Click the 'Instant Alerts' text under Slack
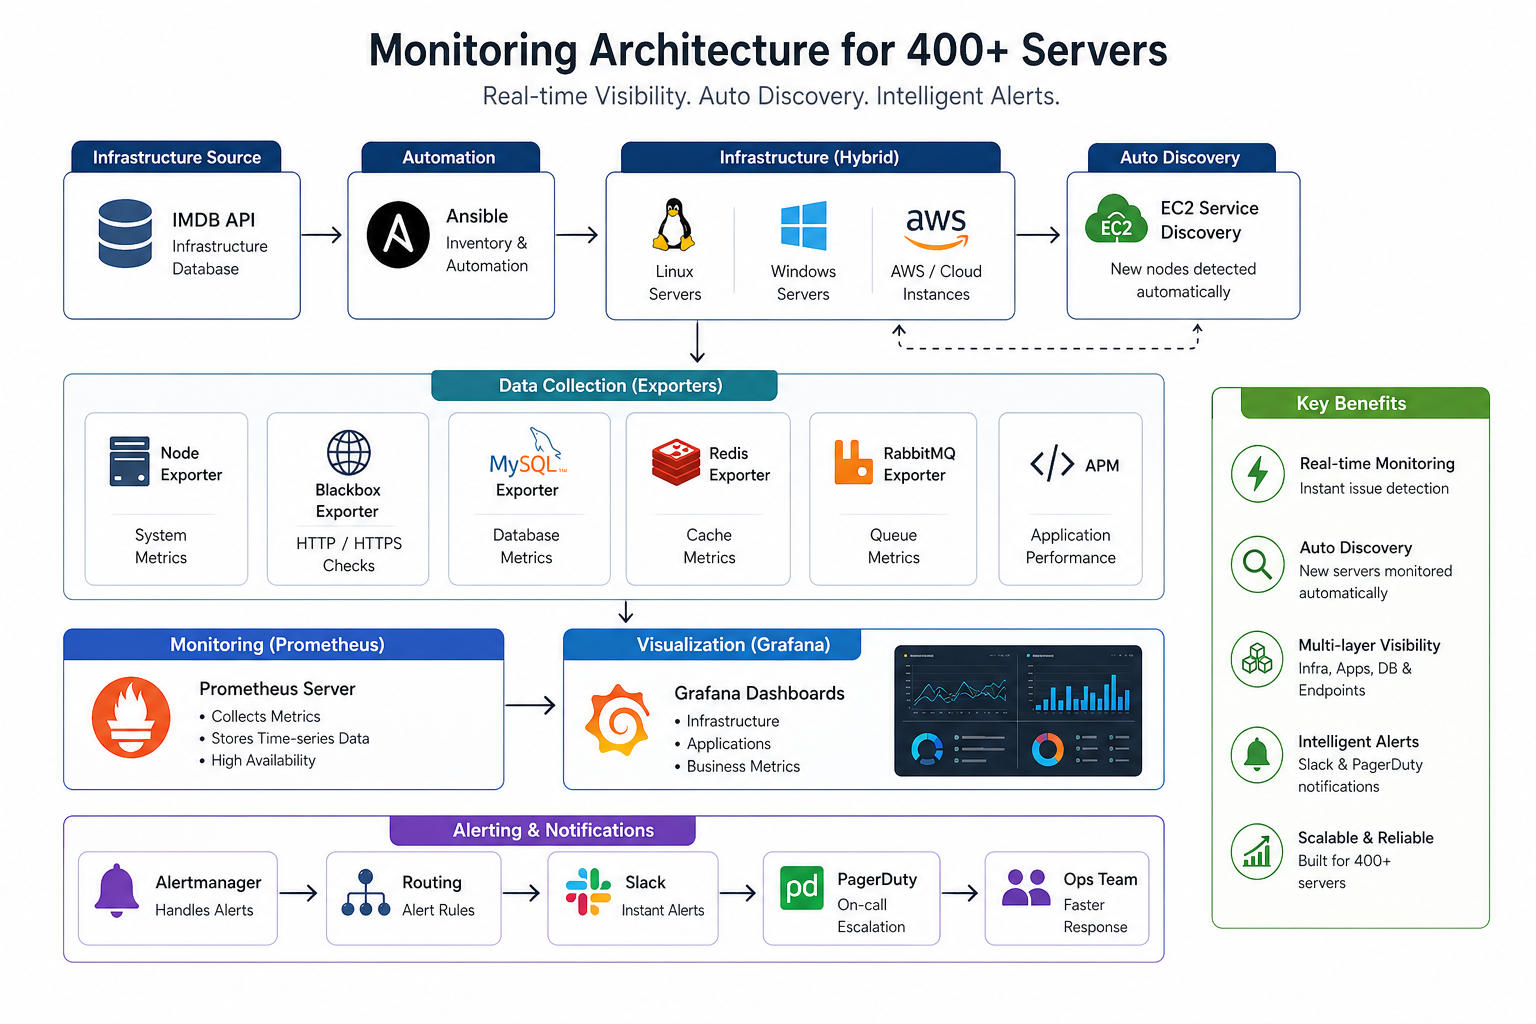1536x1024 pixels. pyautogui.click(x=663, y=910)
